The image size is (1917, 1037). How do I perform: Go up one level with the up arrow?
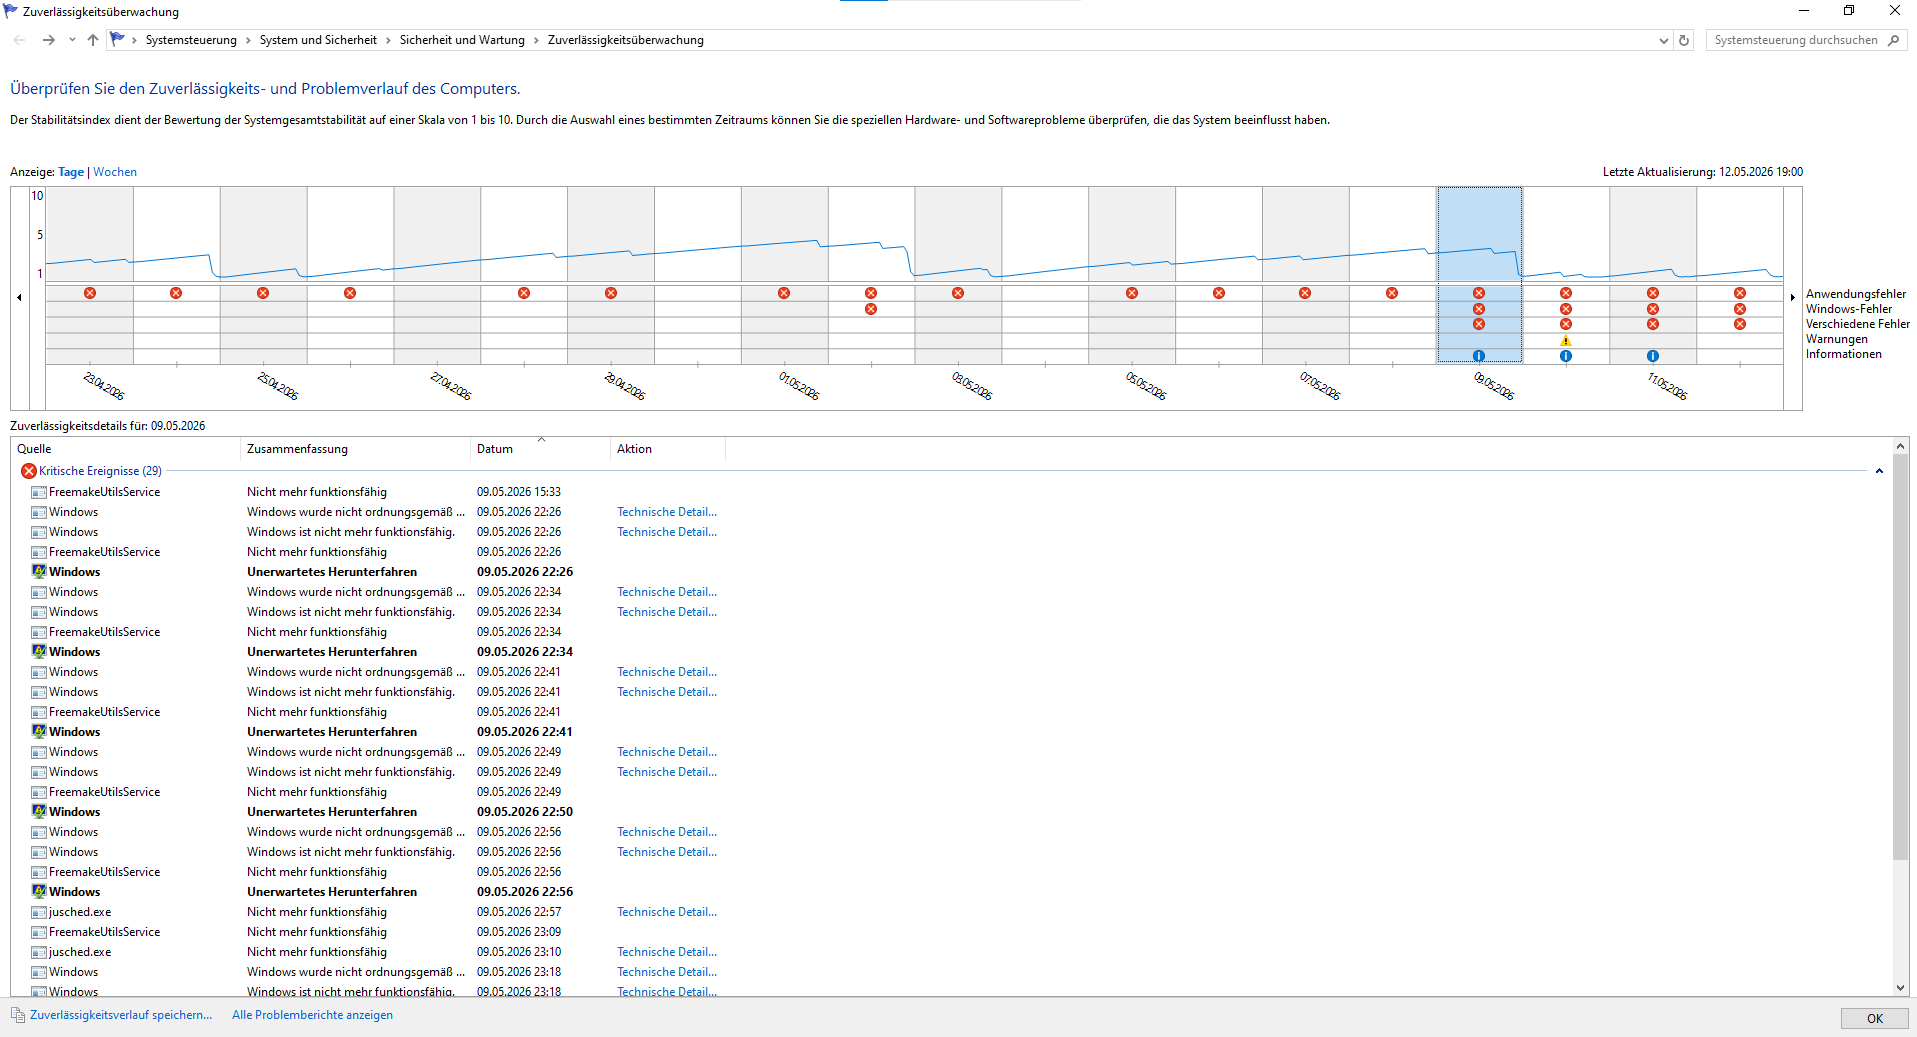coord(93,40)
